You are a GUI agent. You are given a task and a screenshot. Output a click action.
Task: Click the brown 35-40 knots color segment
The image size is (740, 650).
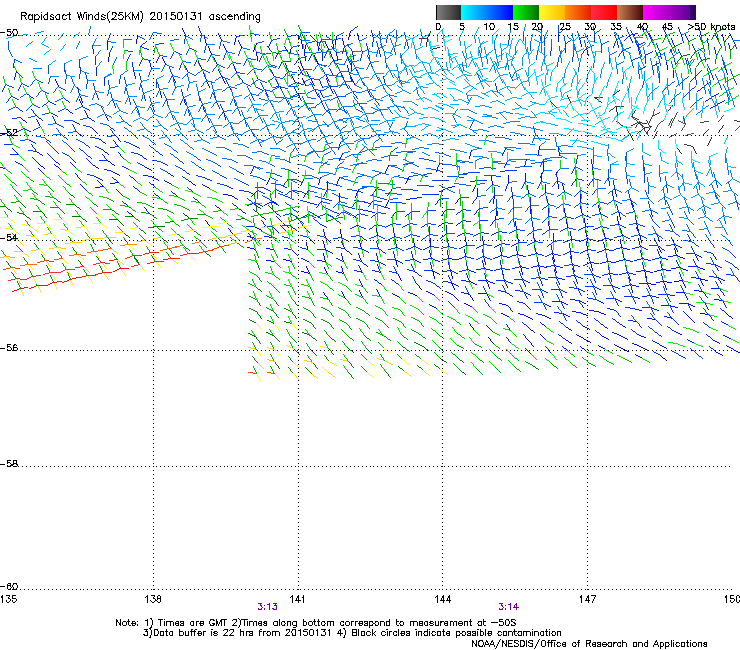(630, 12)
